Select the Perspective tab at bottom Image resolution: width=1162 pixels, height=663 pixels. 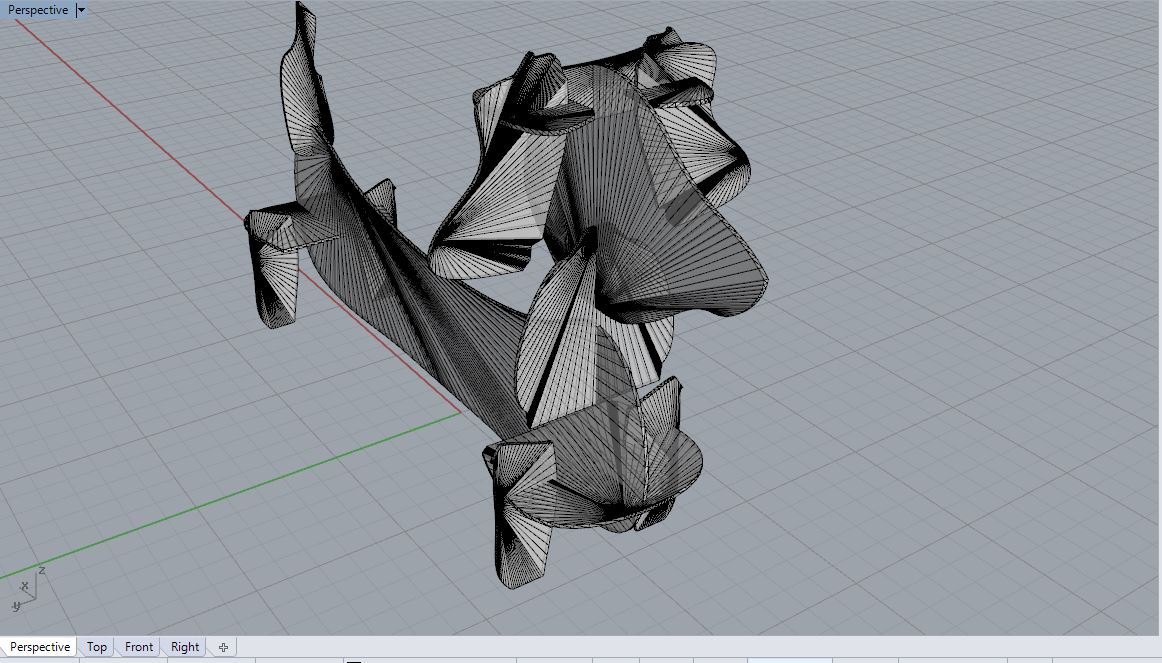tap(39, 647)
